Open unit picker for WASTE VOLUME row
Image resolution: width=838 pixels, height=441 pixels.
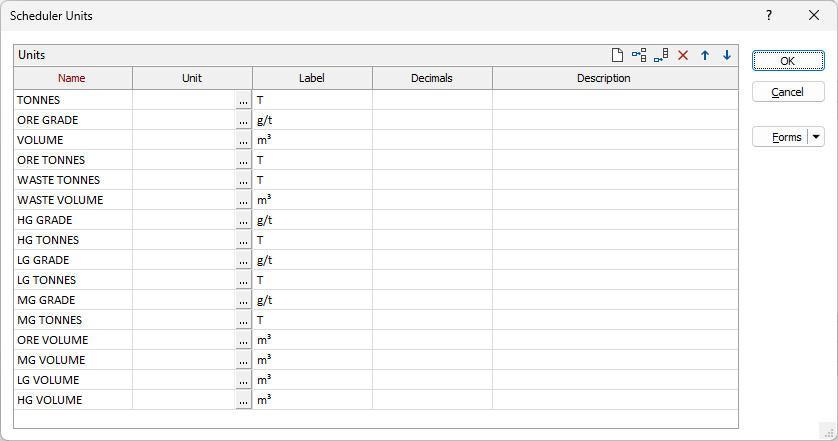(x=243, y=200)
